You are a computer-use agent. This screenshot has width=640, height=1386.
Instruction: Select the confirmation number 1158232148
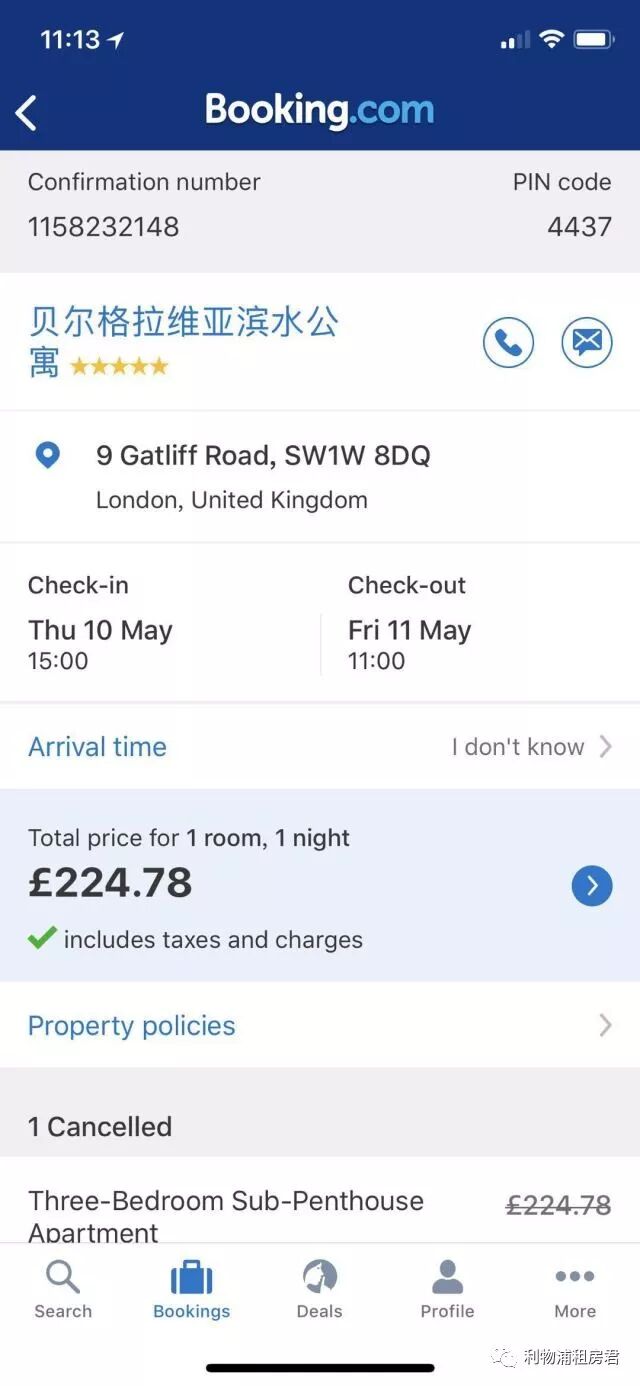(103, 227)
